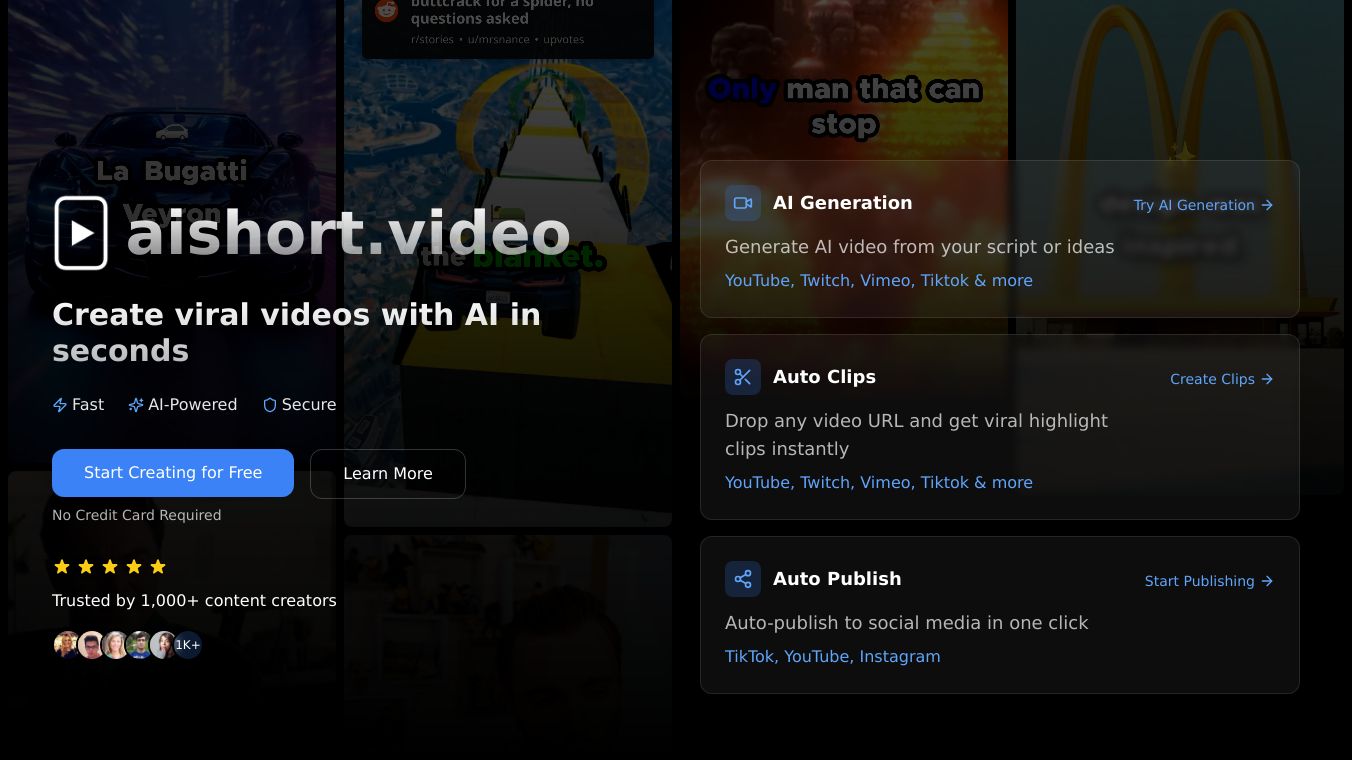Click the sparkle AI-Powered icon
The height and width of the screenshot is (760, 1352).
pos(136,405)
